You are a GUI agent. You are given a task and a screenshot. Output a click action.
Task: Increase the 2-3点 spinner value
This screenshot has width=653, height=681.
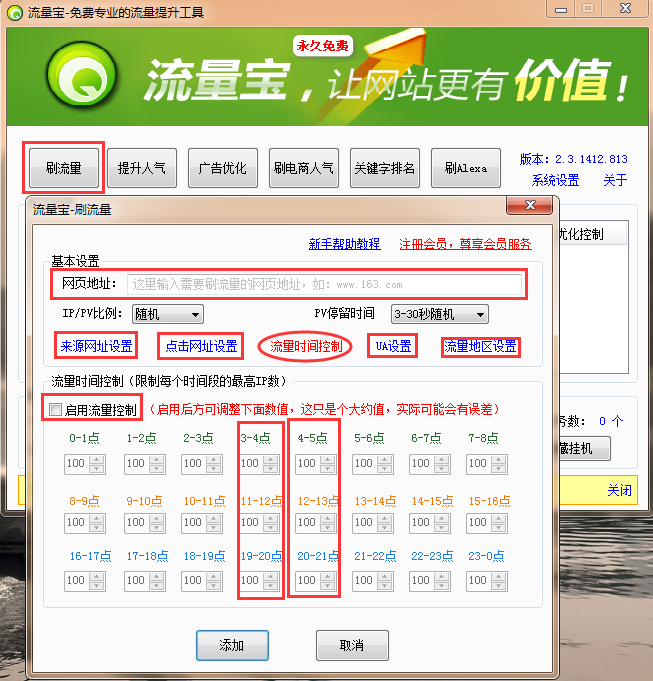click(214, 460)
